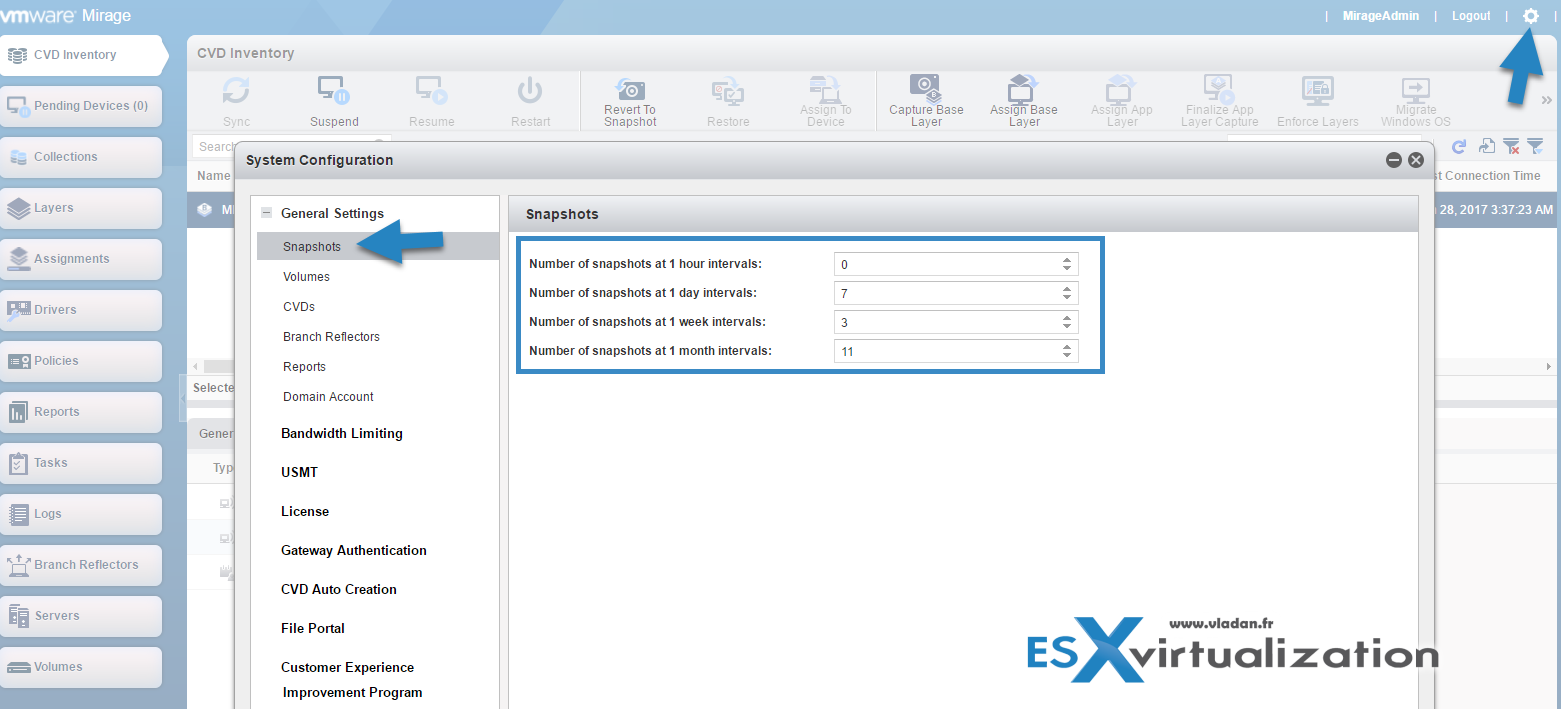Open Bandwidth Limiting settings
Screen dimensions: 1561x709
click(342, 434)
